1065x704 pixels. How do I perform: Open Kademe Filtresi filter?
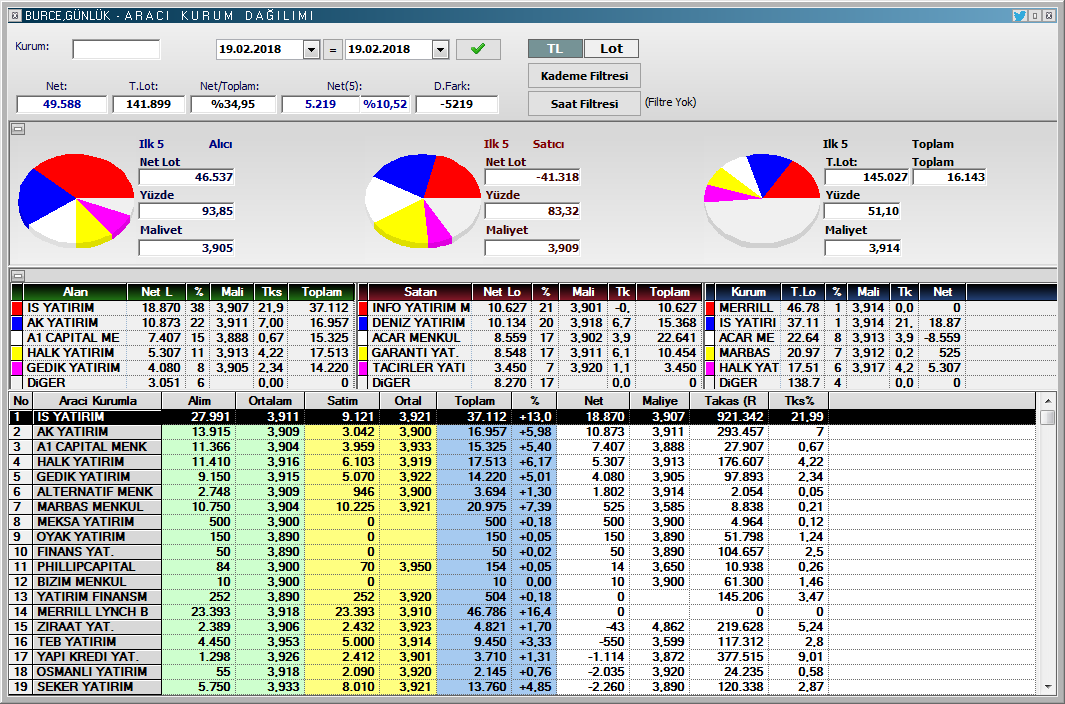584,75
